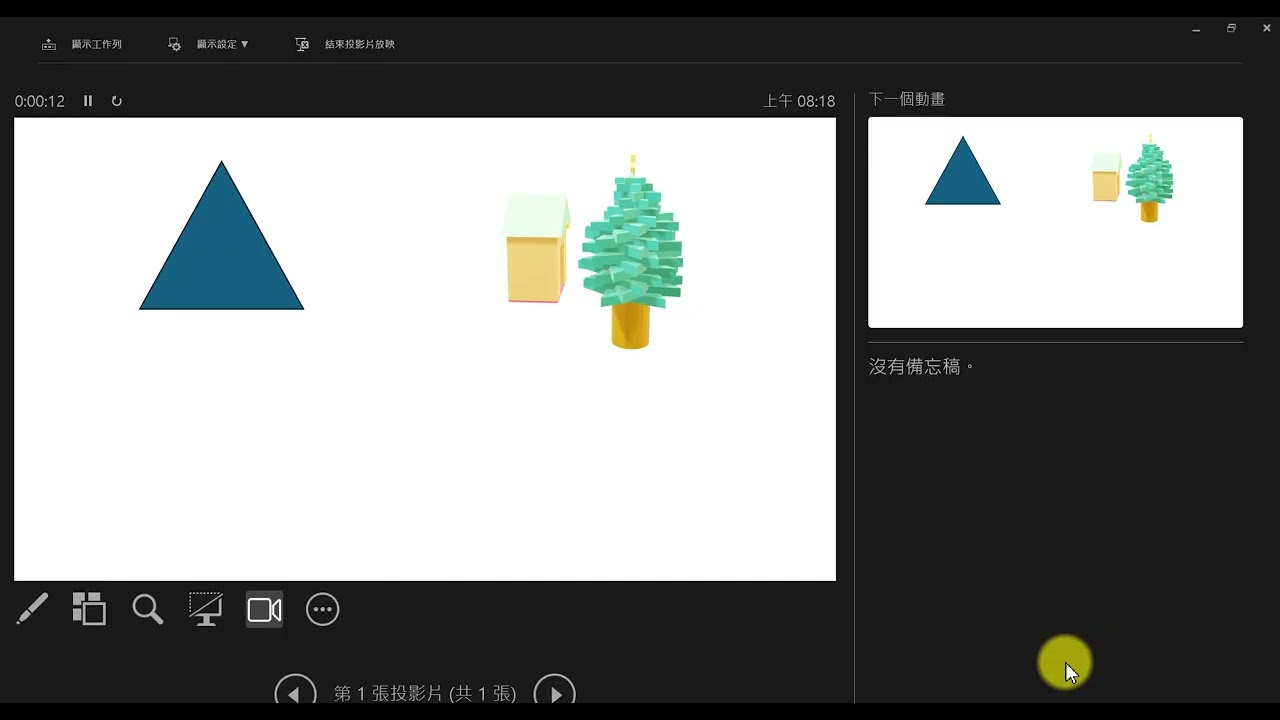The image size is (1280, 720).
Task: Minimize the presenter view window
Action: point(1196,29)
